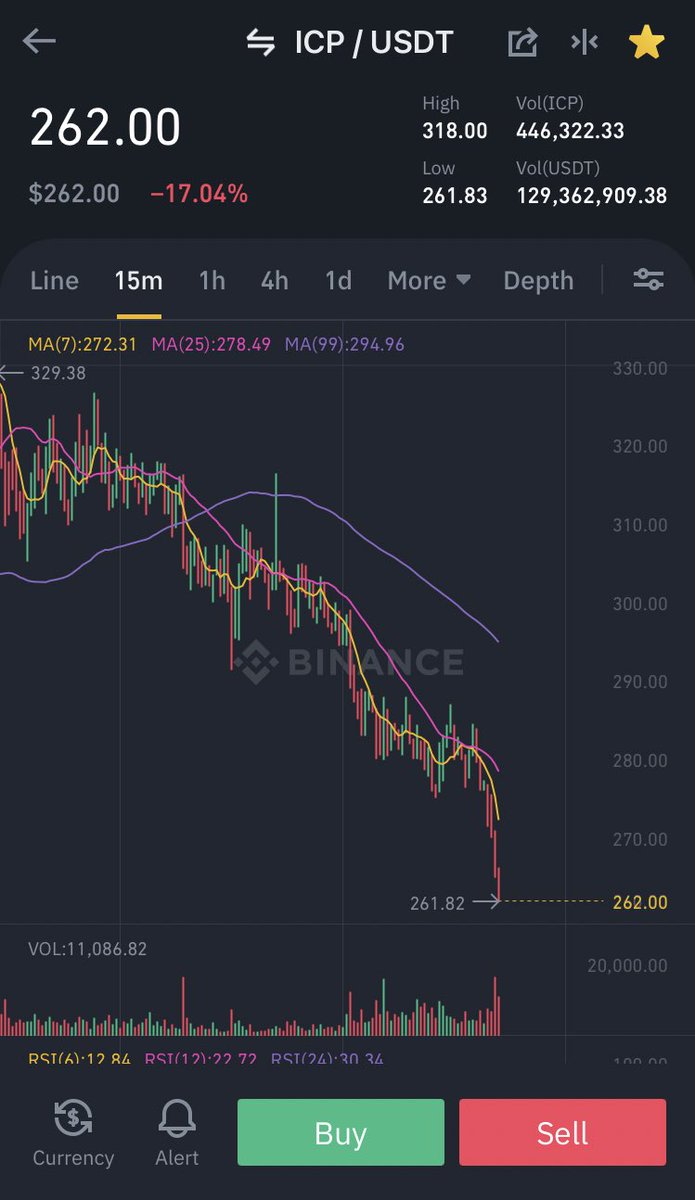Tap the VOL:11,086.82 label
The height and width of the screenshot is (1200, 695).
point(87,949)
